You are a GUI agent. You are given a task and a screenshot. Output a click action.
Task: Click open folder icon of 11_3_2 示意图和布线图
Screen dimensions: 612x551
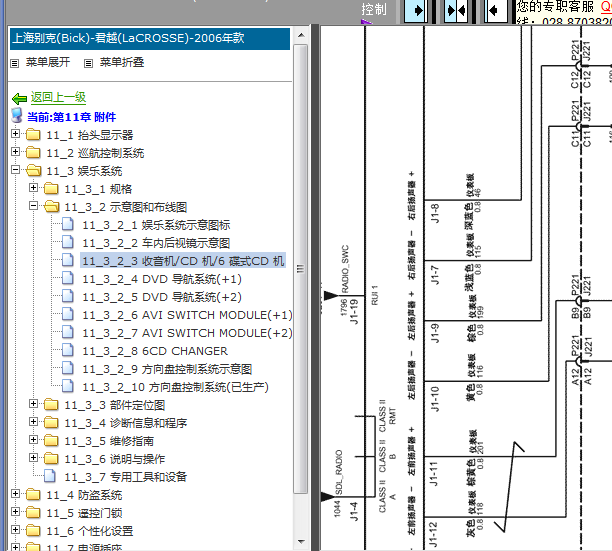click(x=52, y=206)
